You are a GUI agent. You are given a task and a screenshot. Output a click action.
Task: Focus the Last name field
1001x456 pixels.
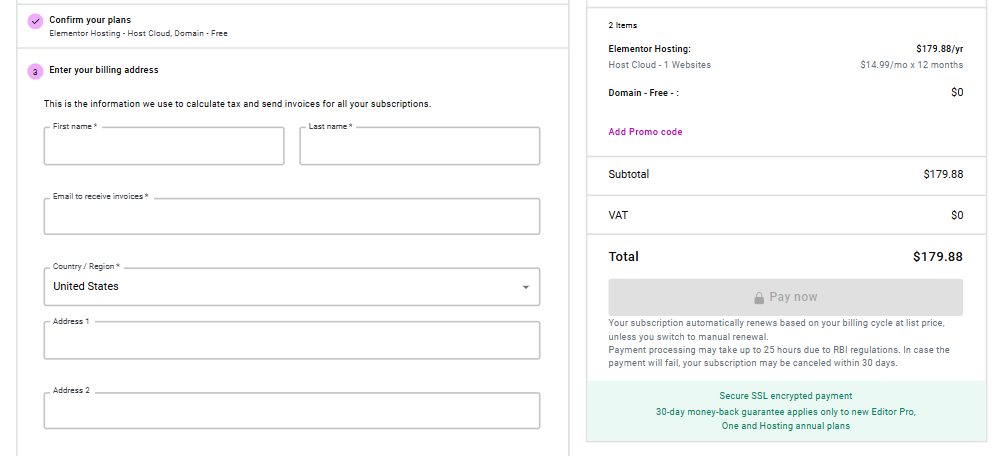pos(419,147)
